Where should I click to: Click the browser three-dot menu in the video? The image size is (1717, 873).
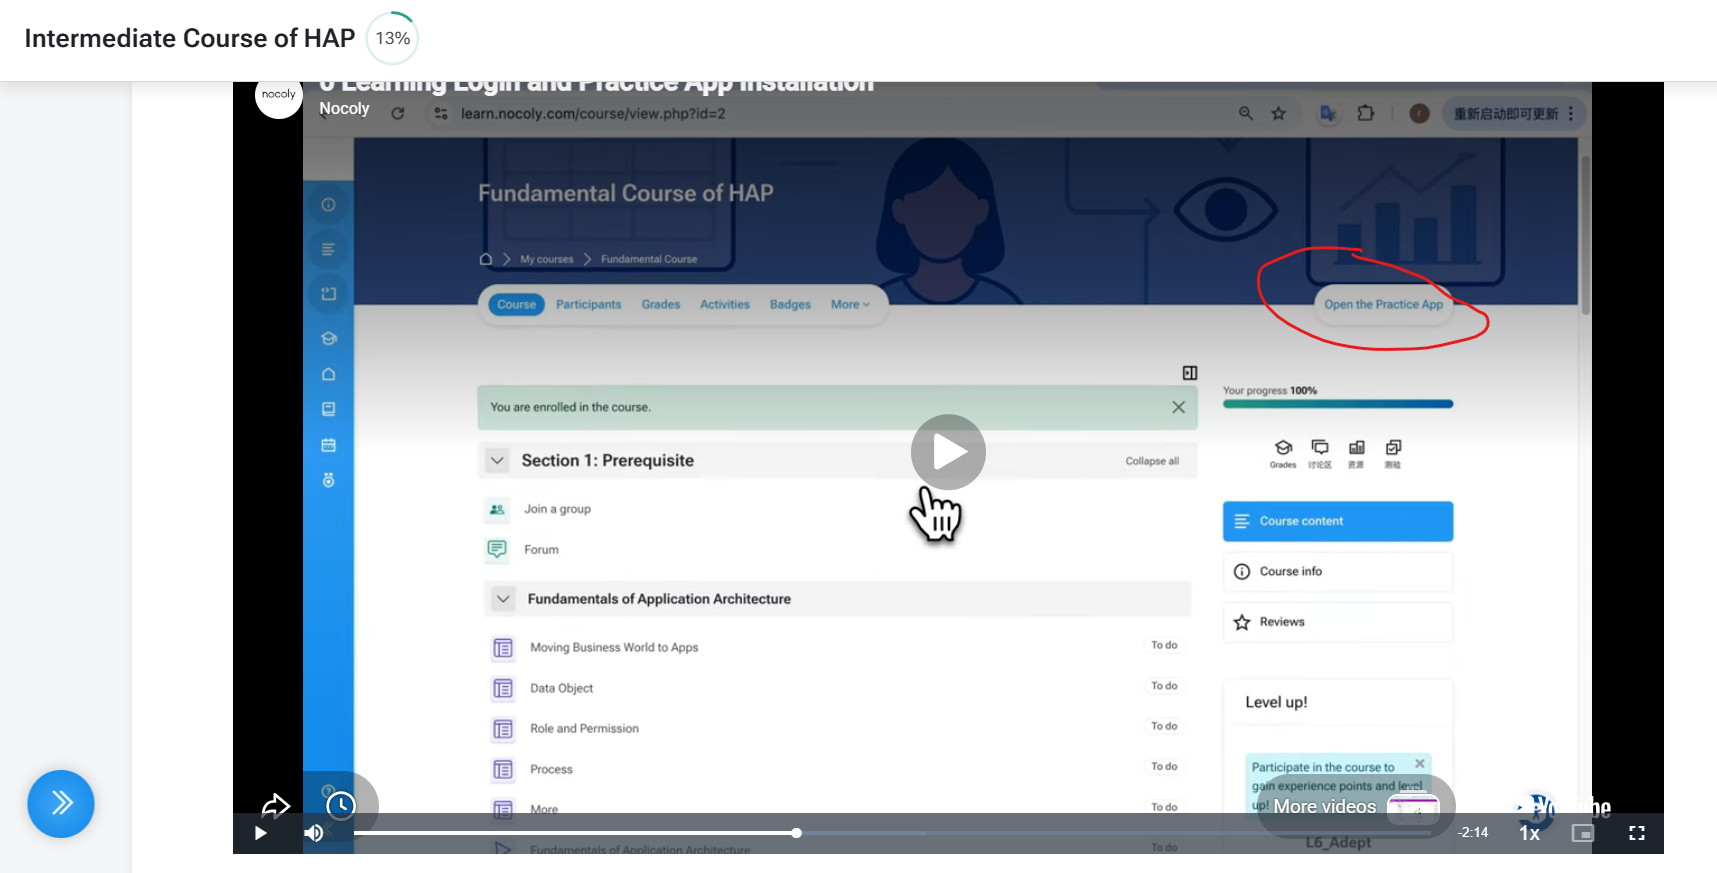point(1571,113)
